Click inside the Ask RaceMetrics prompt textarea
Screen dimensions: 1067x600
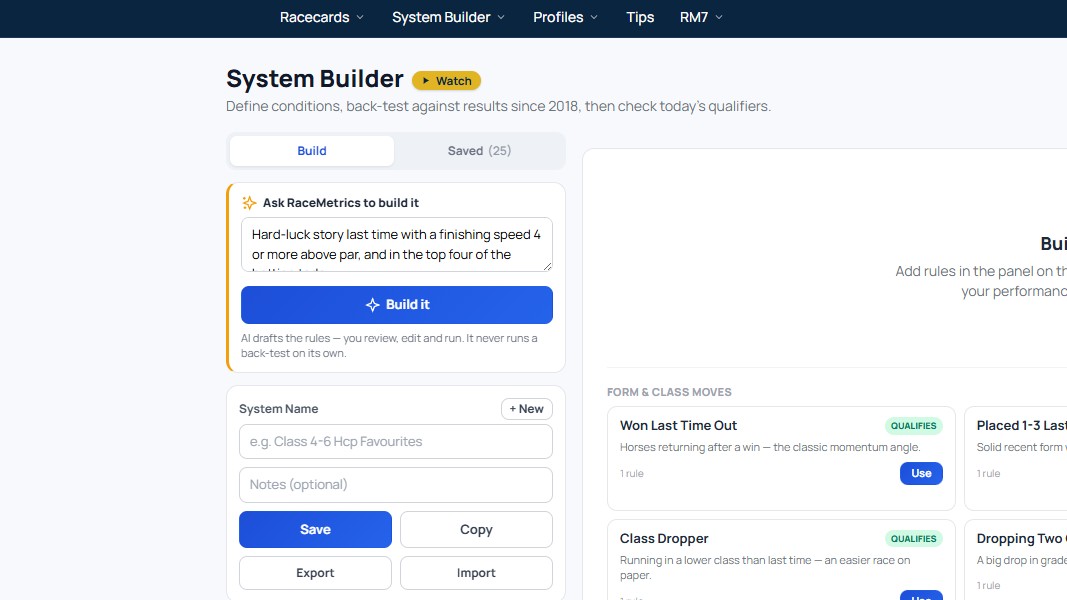[397, 244]
